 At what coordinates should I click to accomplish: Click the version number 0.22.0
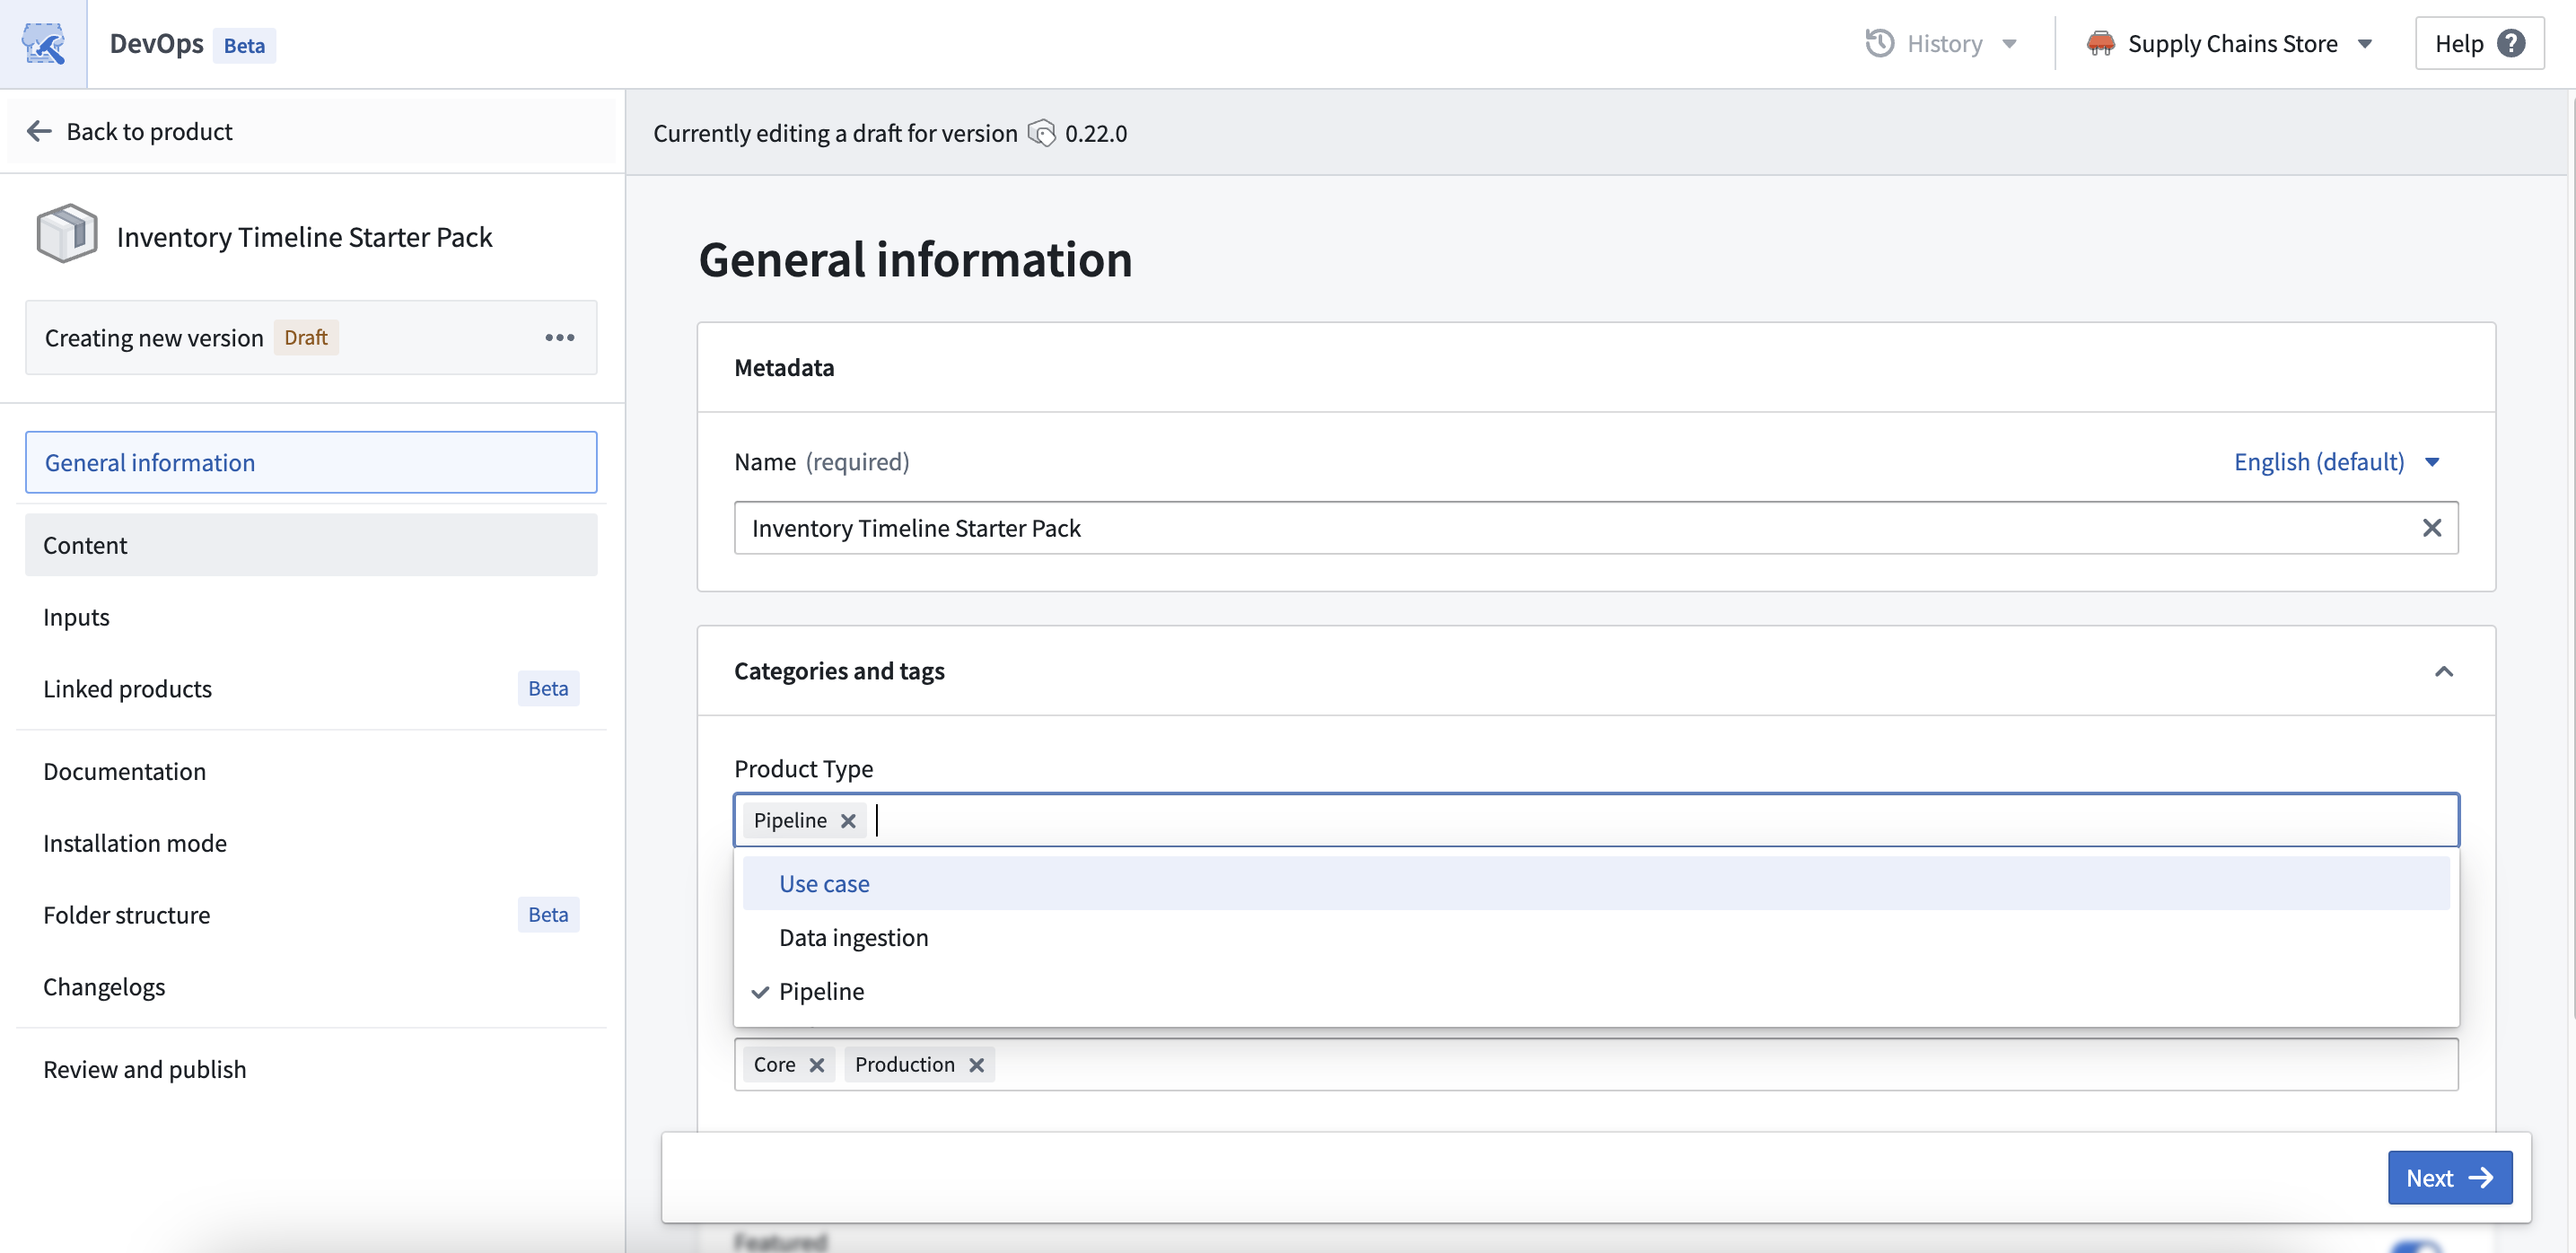(1095, 133)
